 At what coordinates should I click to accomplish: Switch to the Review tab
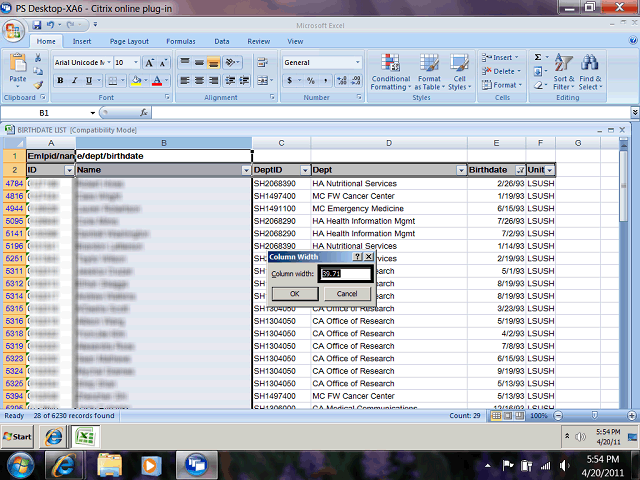[258, 41]
